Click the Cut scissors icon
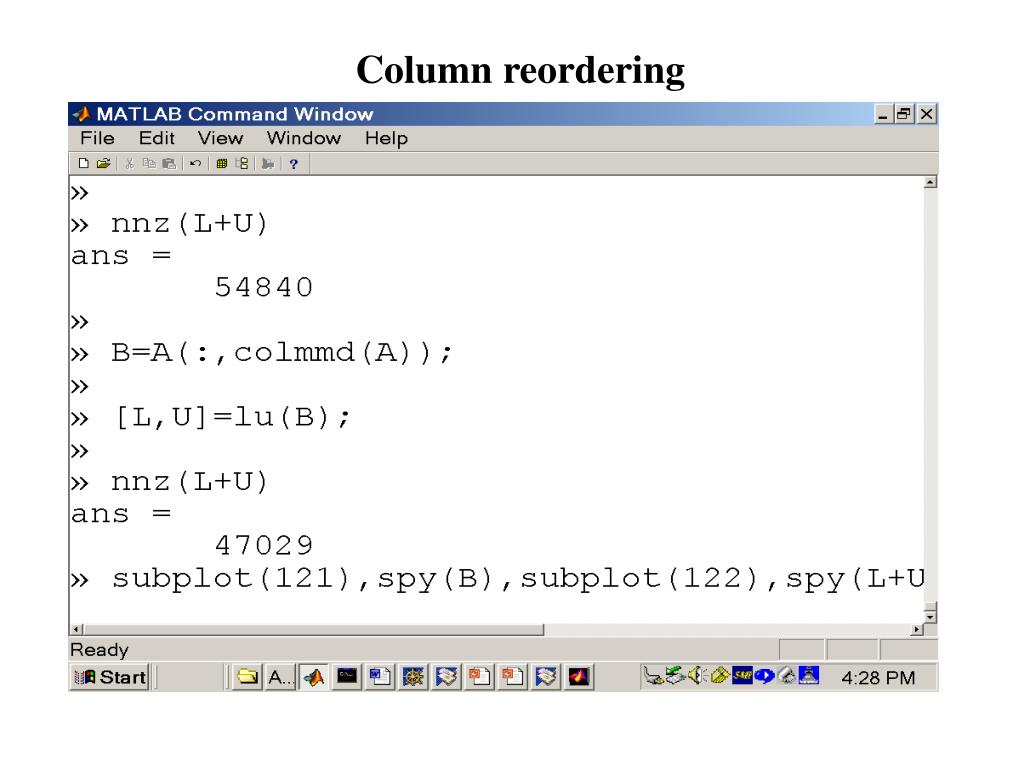Screen dimensions: 1024x768 (x=129, y=163)
